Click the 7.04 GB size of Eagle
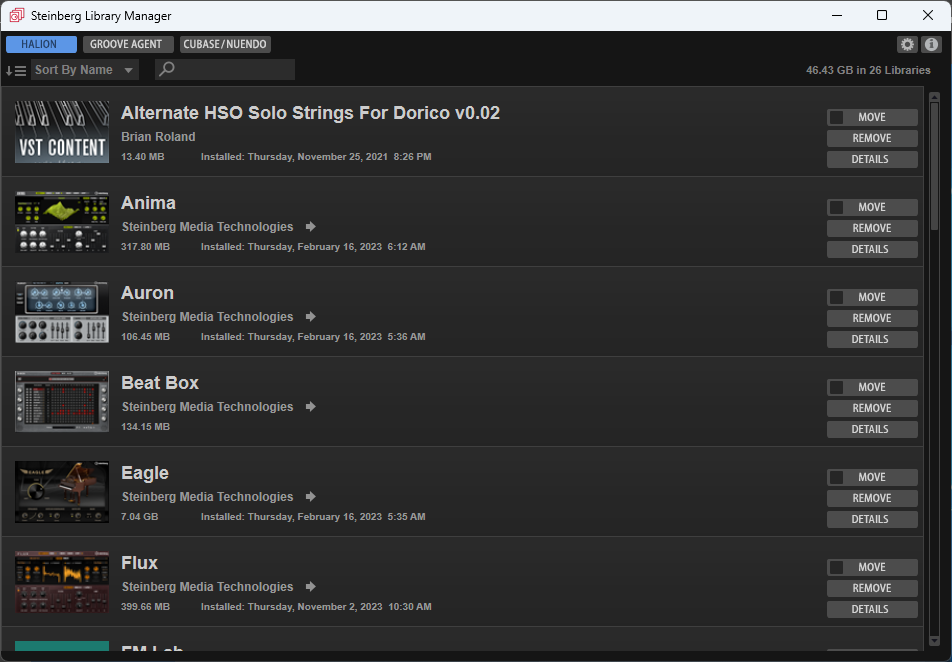Screen dimensions: 952x662 139,516
